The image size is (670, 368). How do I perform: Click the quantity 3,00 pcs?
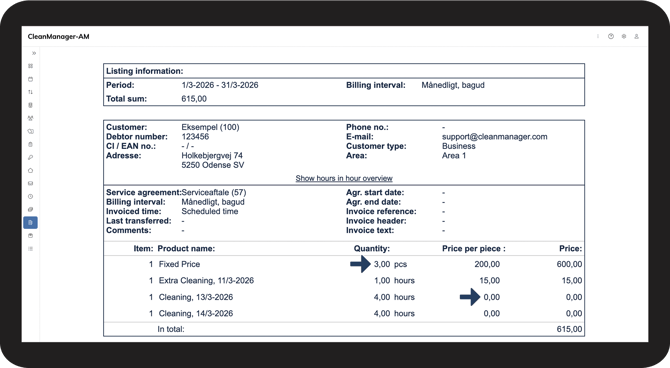point(390,264)
